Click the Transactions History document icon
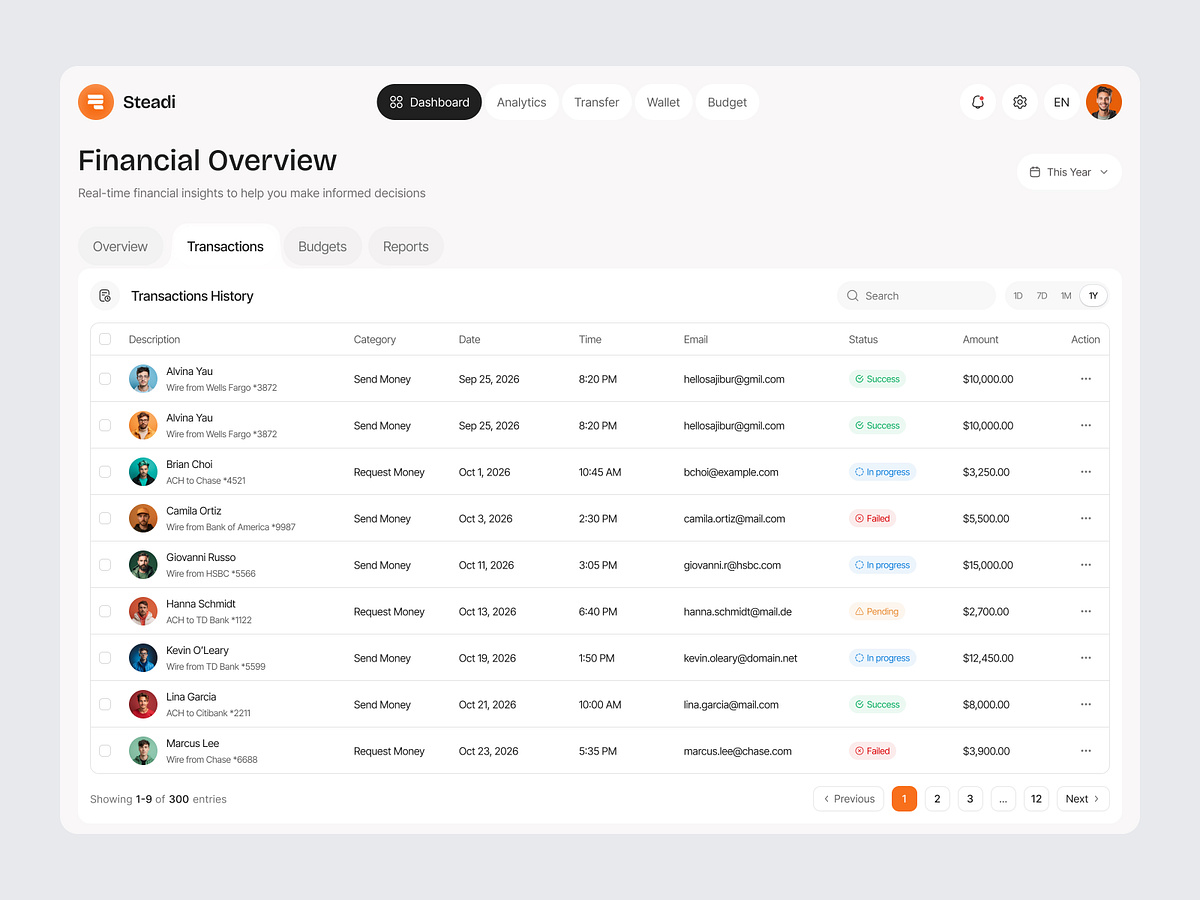1200x900 pixels. click(x=105, y=296)
